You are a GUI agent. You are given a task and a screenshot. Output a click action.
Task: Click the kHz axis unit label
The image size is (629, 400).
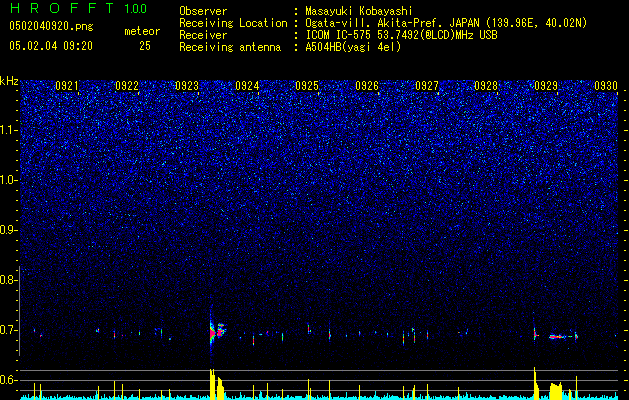click(x=9, y=81)
